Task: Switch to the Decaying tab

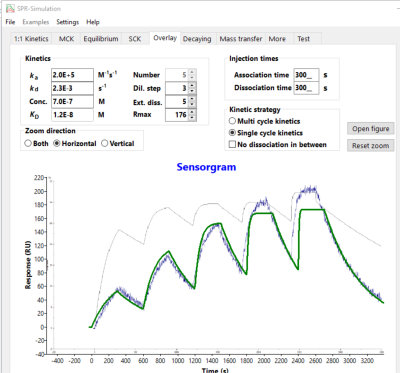Action: (x=197, y=39)
